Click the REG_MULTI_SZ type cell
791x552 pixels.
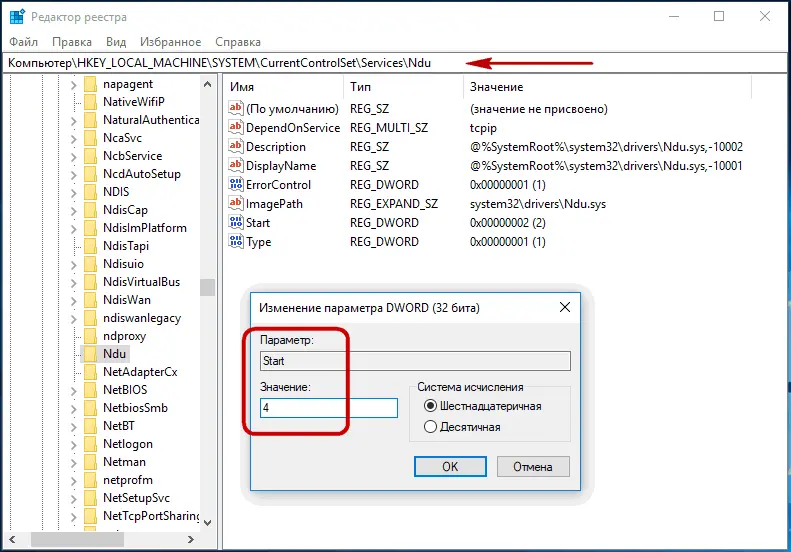[x=389, y=128]
